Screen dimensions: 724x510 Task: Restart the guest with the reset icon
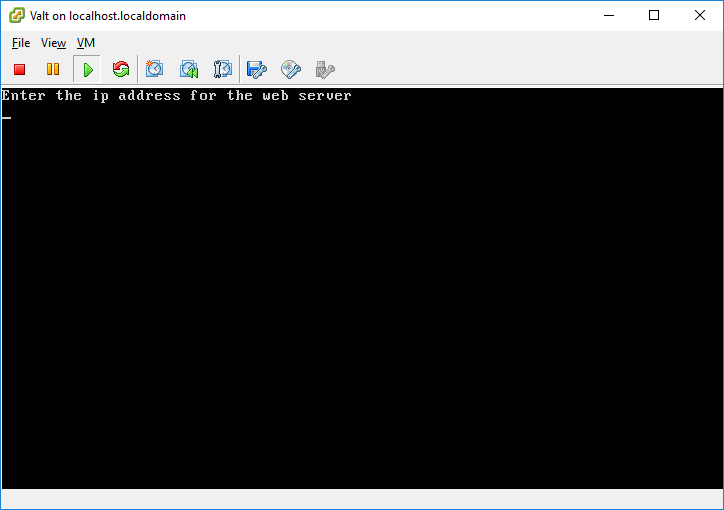coord(121,69)
